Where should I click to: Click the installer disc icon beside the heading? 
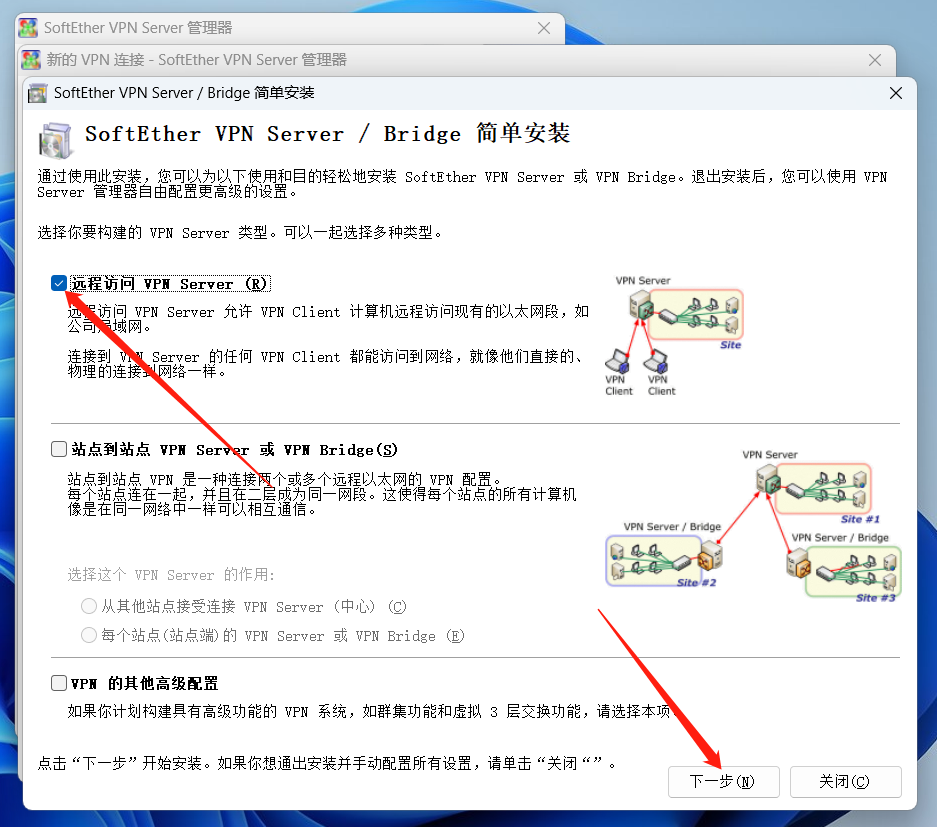point(55,140)
